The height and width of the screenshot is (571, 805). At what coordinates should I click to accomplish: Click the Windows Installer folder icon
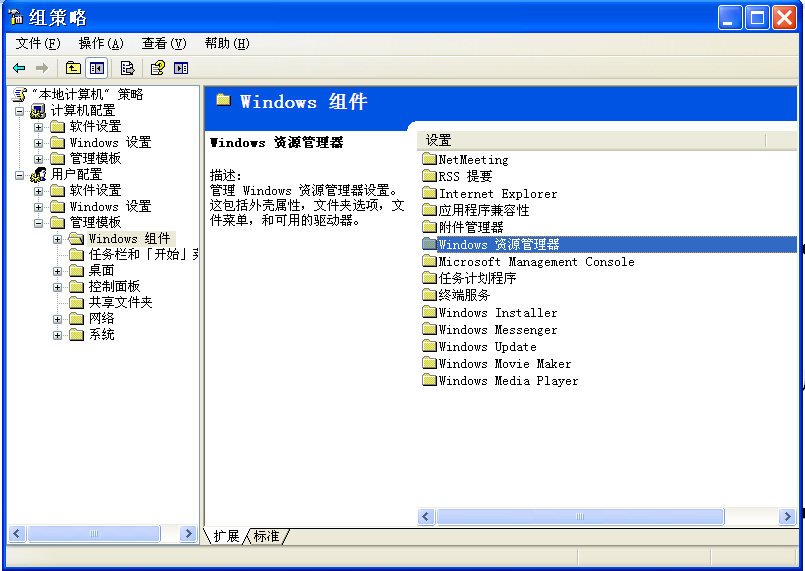tap(429, 312)
